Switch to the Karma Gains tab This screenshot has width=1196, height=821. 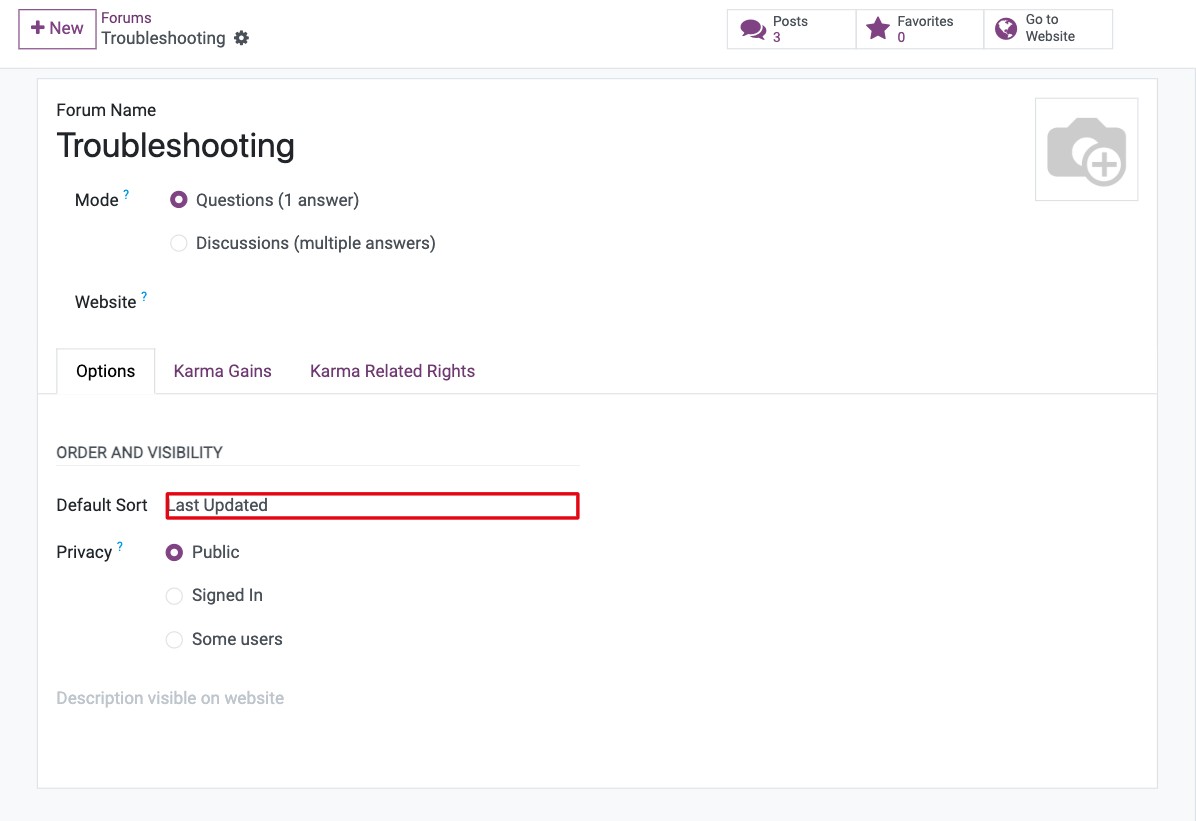pos(223,372)
